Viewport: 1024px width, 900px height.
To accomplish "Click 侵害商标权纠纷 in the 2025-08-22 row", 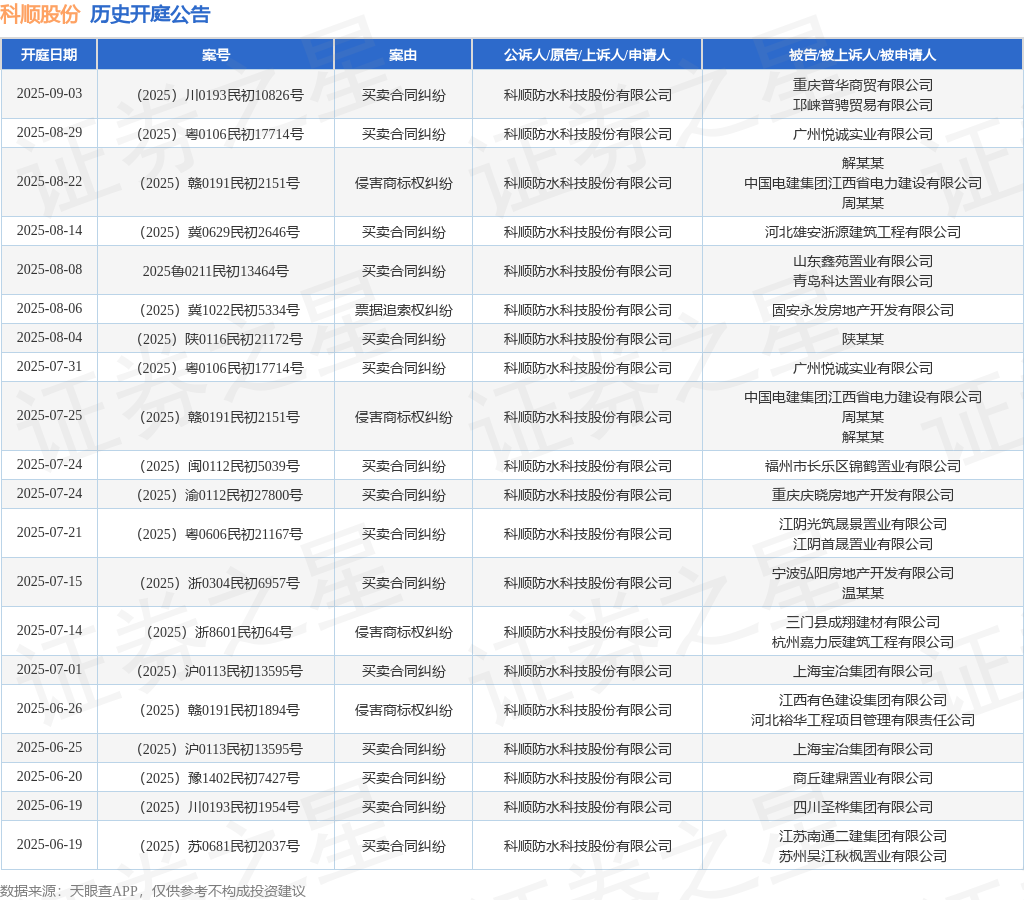I will point(403,184).
